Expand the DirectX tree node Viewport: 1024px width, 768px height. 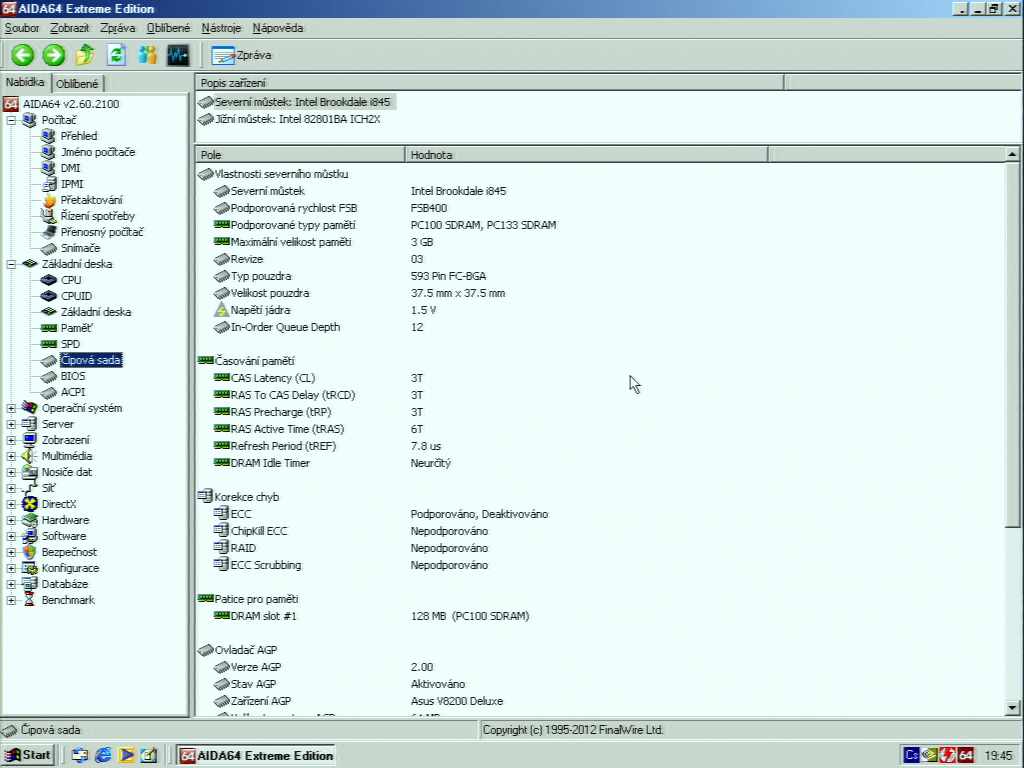[11, 504]
